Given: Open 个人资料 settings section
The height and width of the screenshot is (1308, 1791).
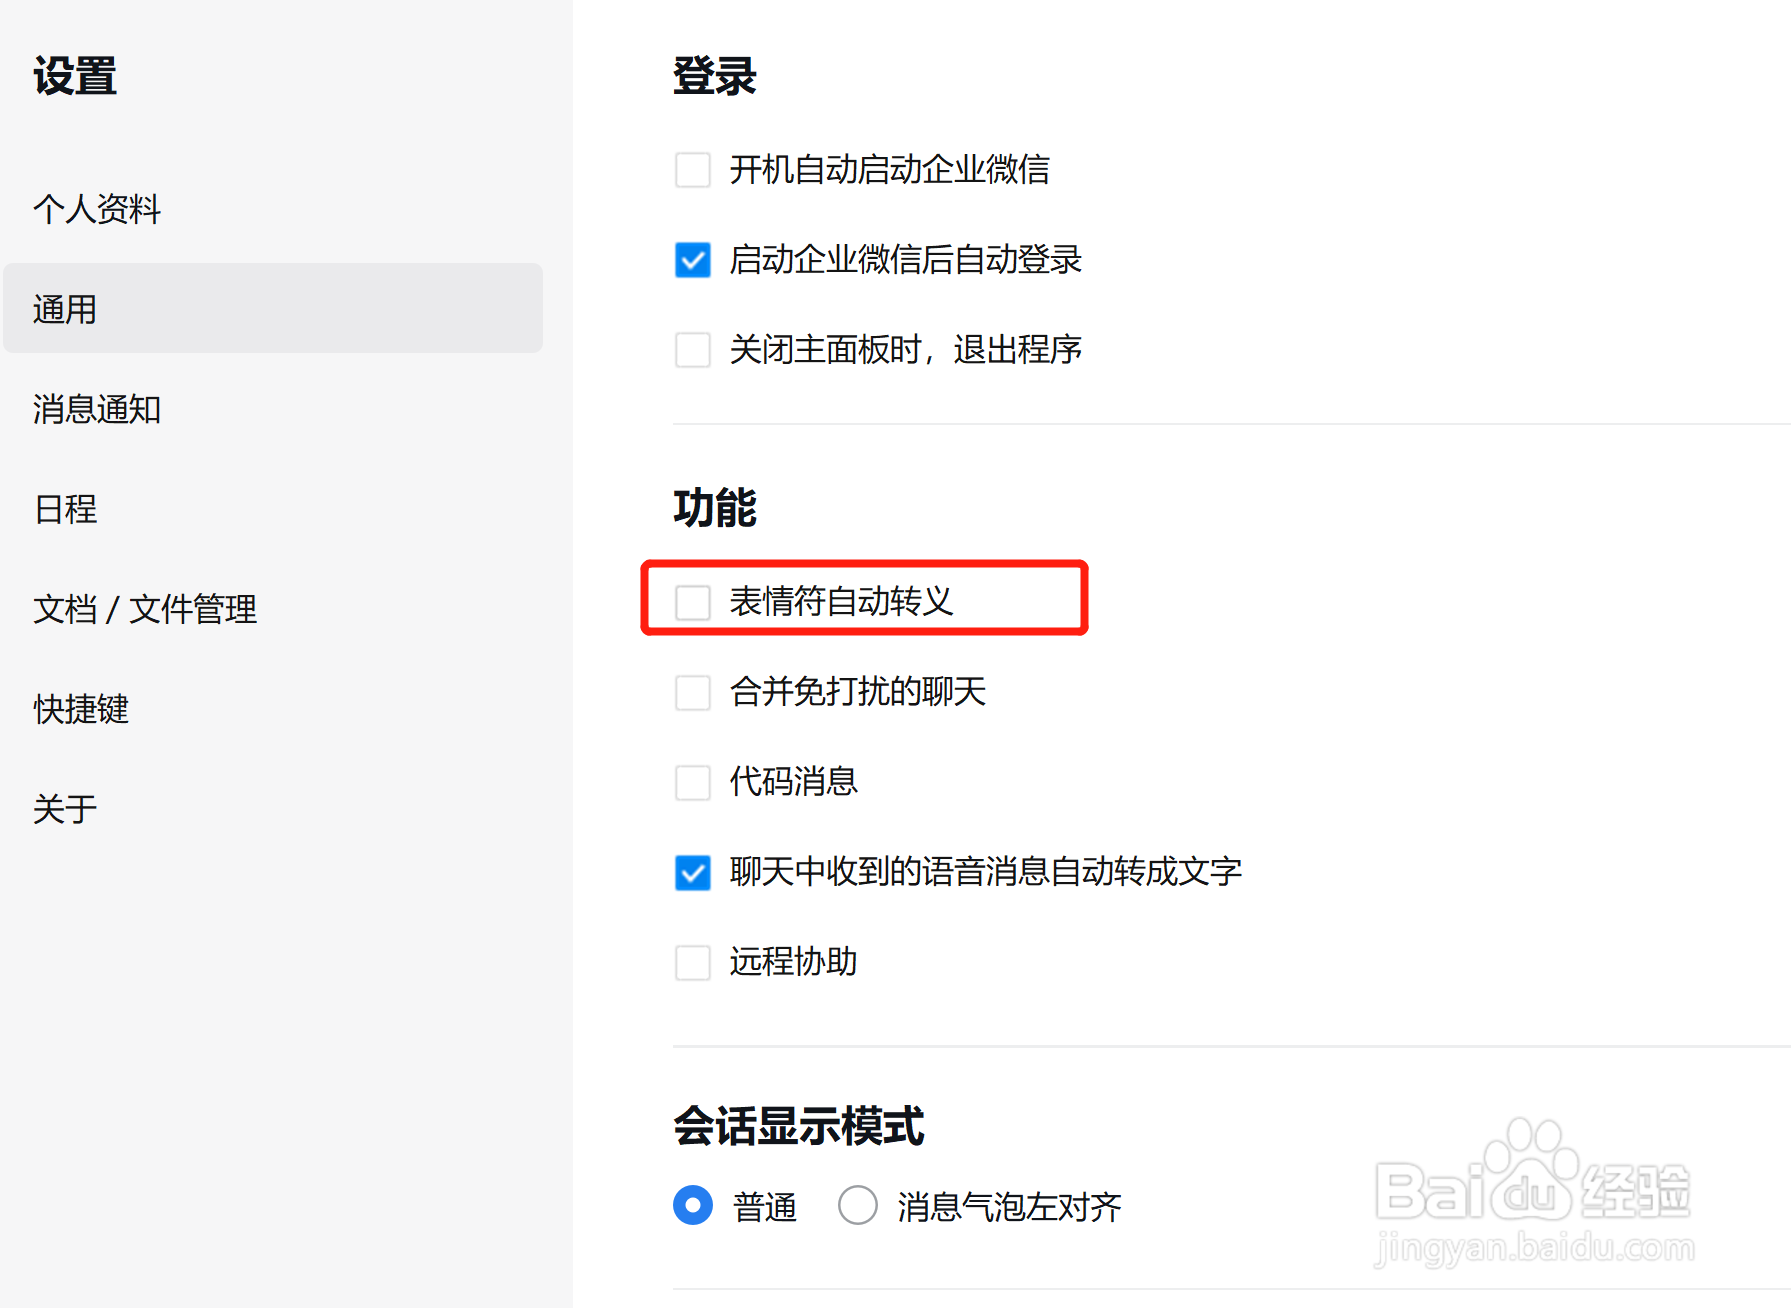Looking at the screenshot, I should point(97,209).
